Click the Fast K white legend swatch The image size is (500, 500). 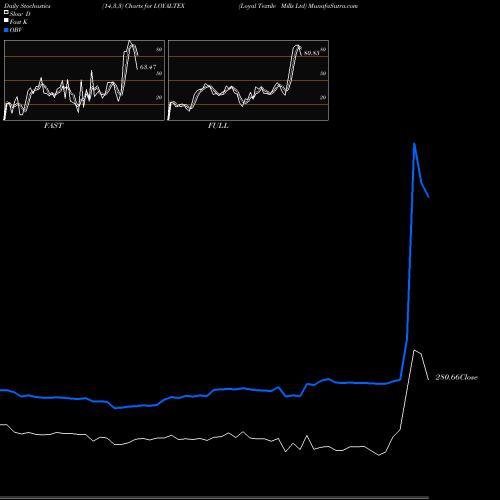click(x=6, y=21)
